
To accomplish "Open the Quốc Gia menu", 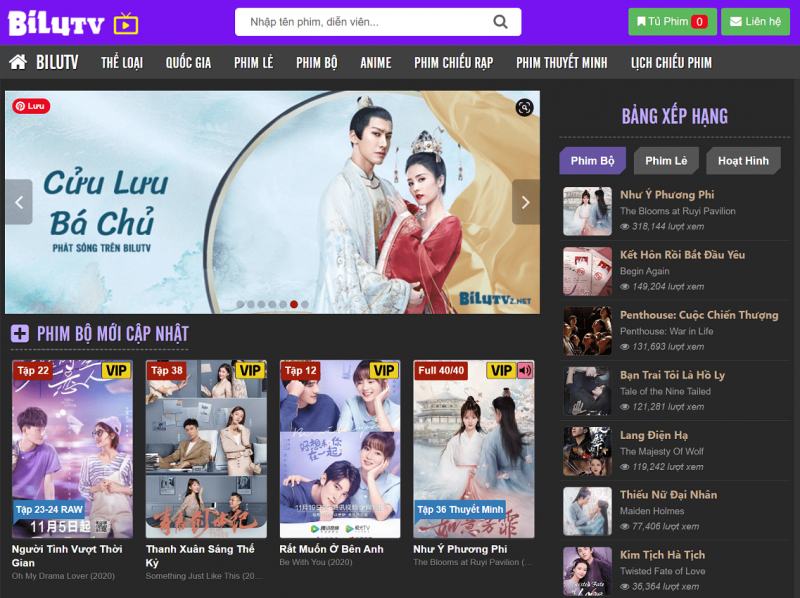I will pos(188,62).
